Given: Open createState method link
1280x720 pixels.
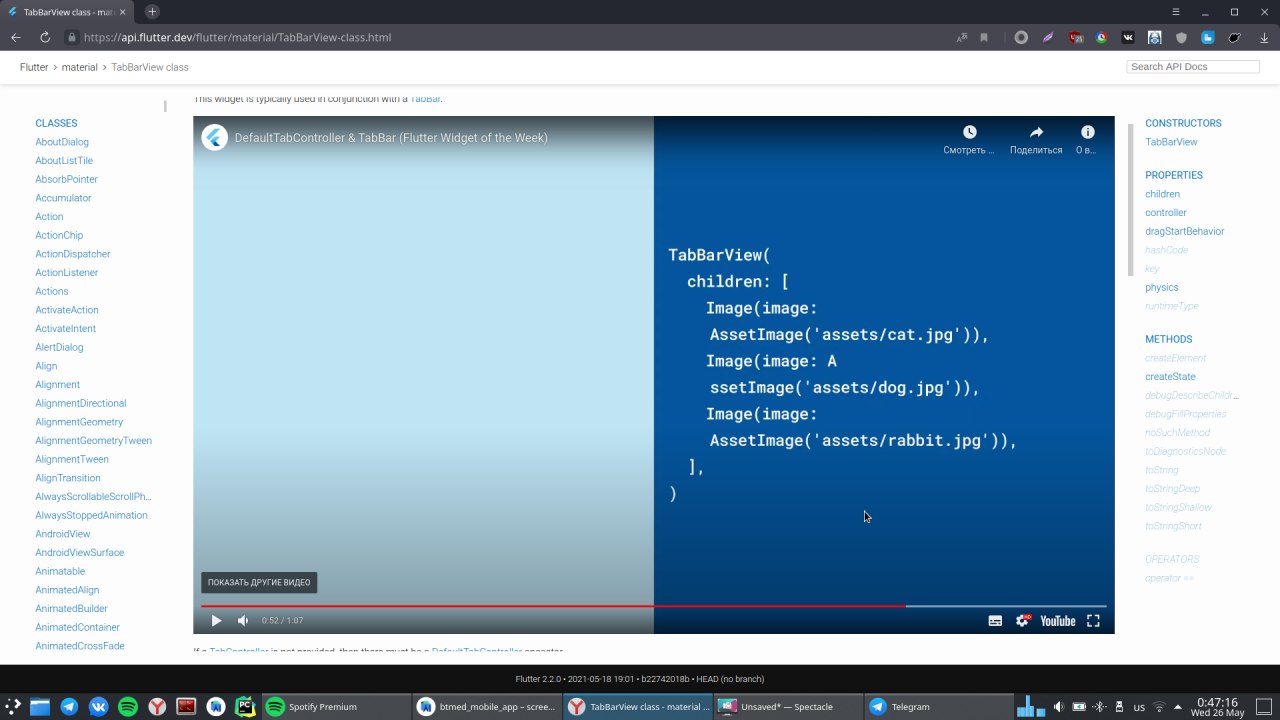Looking at the screenshot, I should 1170,376.
